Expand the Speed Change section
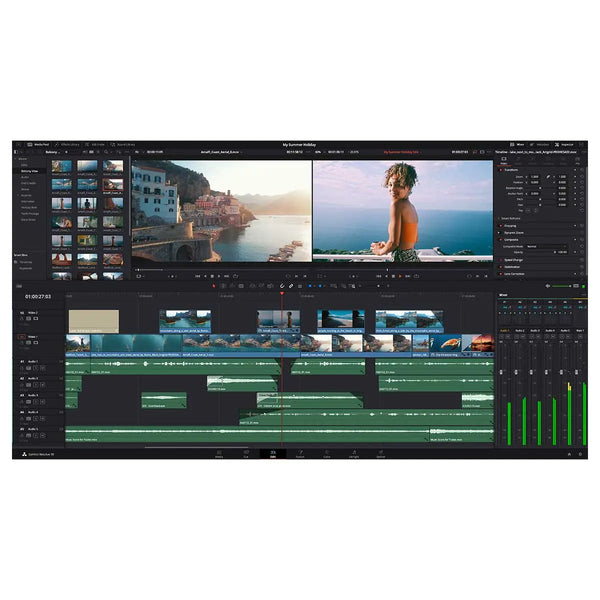The width and height of the screenshot is (600, 600). coord(513,260)
